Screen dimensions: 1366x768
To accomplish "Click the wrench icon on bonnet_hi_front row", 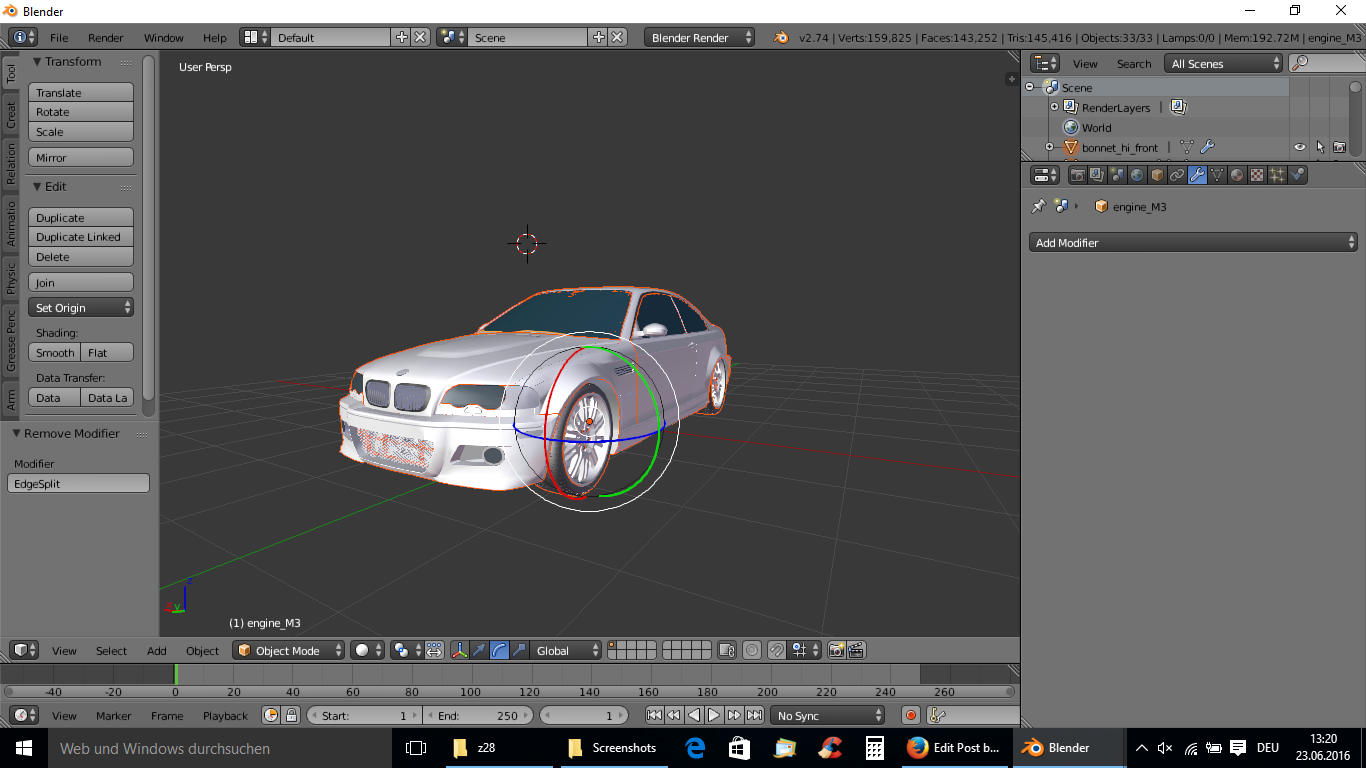I will (x=1207, y=147).
